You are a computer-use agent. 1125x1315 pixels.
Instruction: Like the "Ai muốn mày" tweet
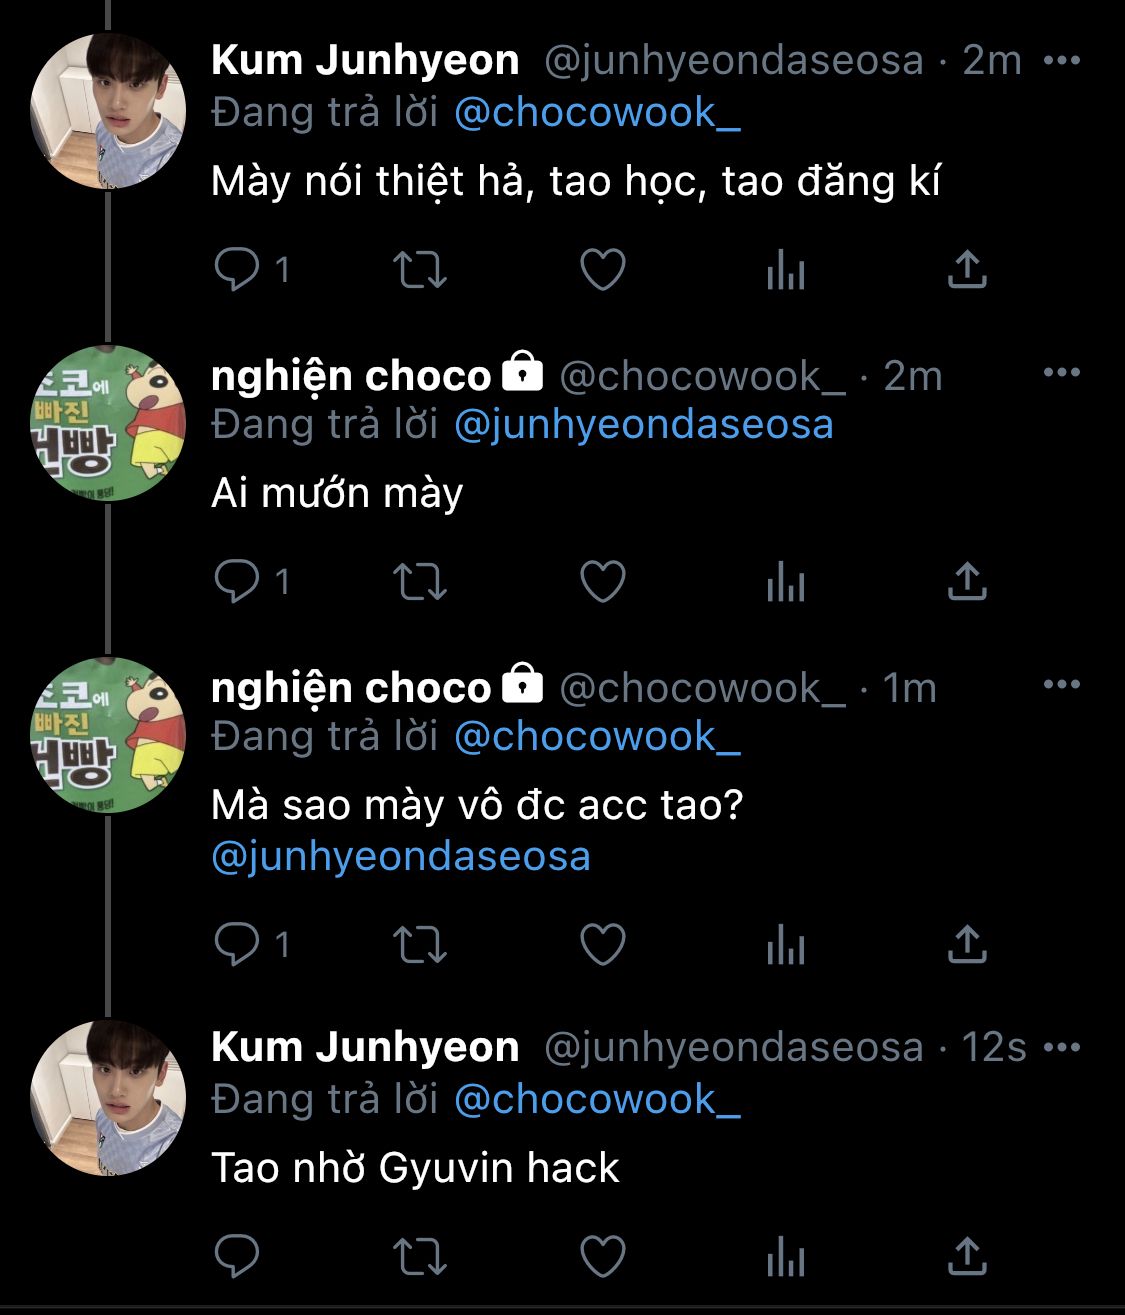point(603,582)
